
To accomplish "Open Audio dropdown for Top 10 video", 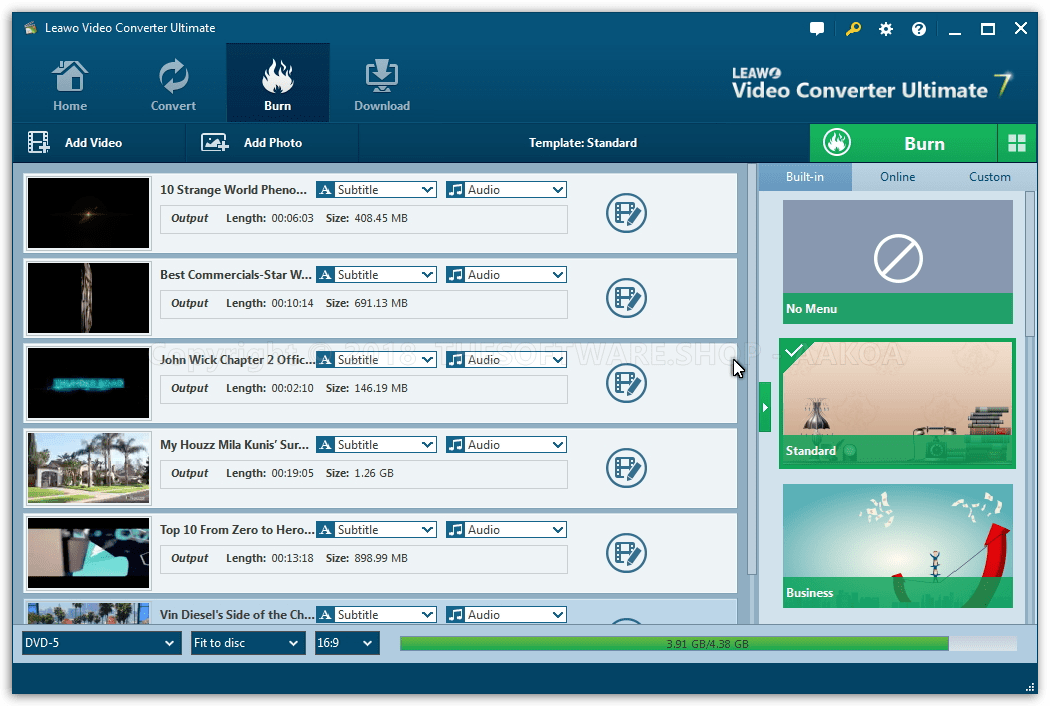I will 507,530.
